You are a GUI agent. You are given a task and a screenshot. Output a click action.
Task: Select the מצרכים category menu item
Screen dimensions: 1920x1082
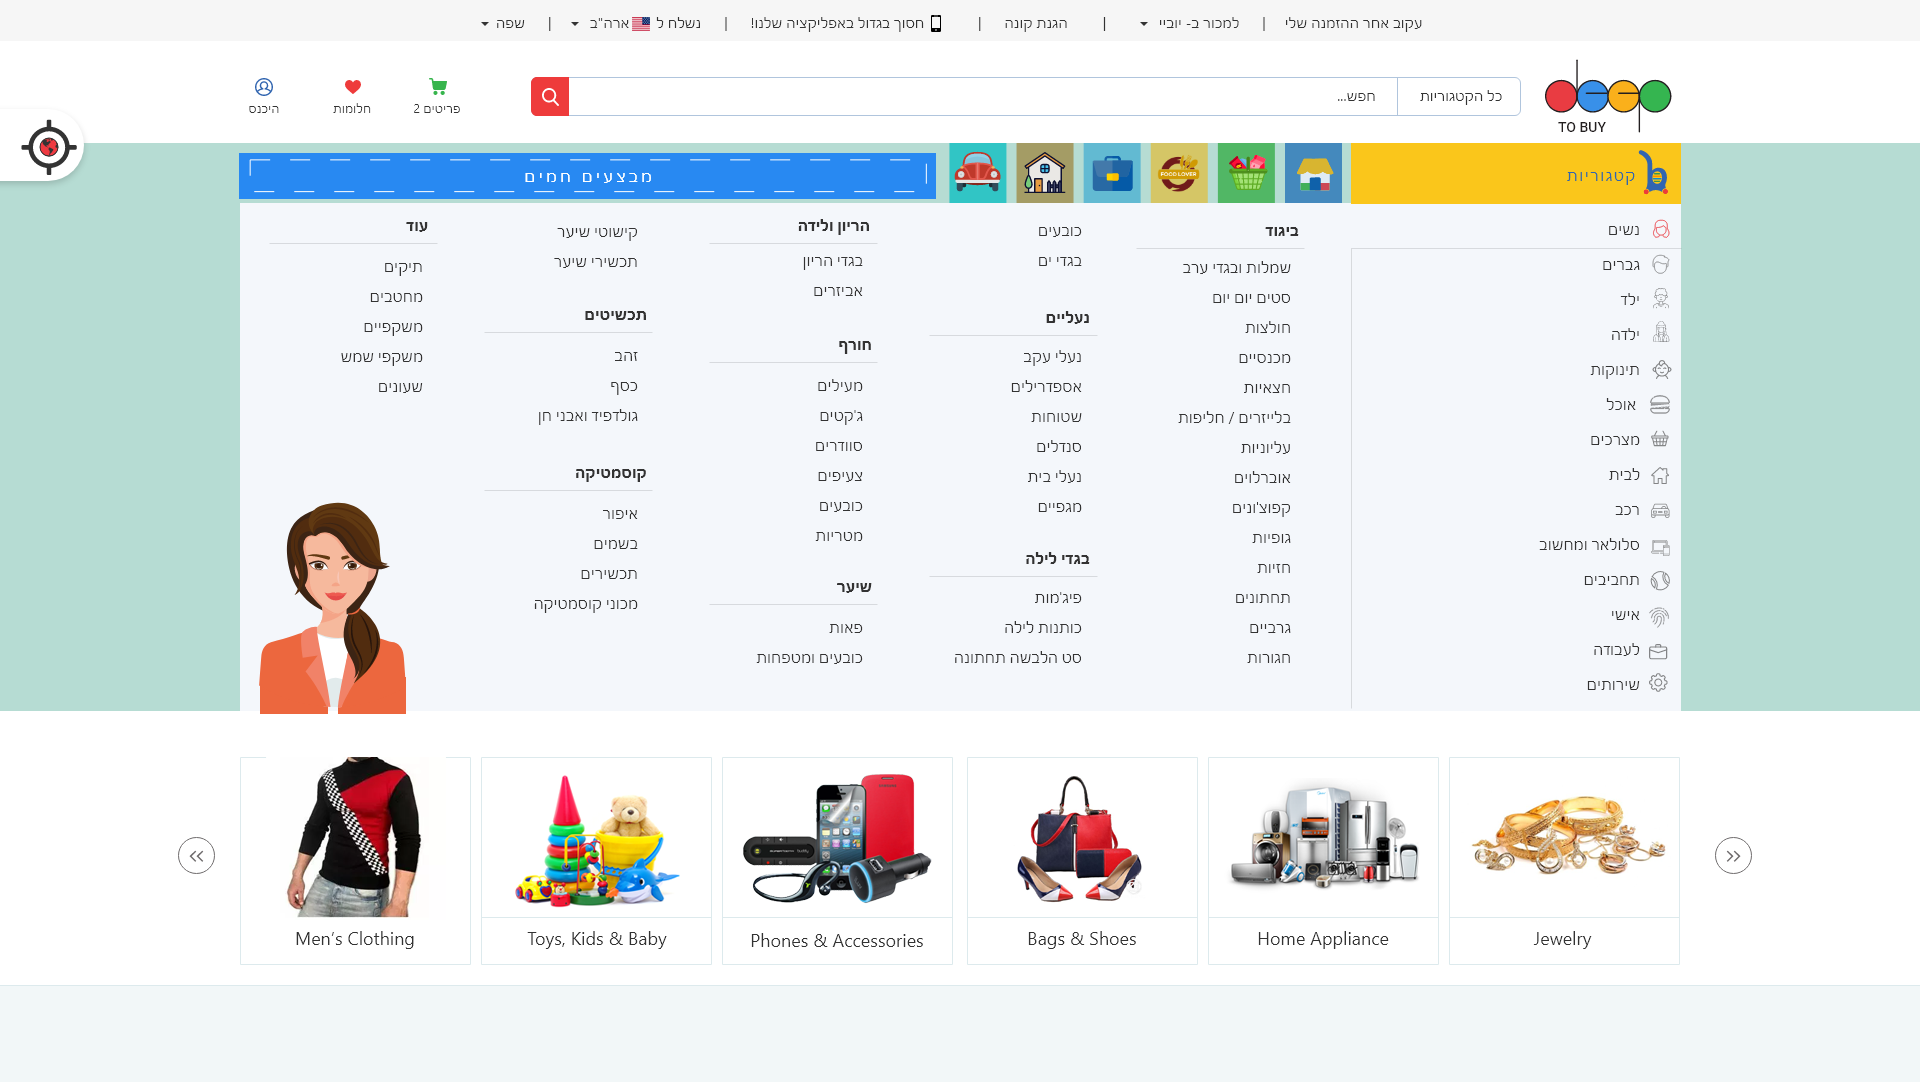1615,439
